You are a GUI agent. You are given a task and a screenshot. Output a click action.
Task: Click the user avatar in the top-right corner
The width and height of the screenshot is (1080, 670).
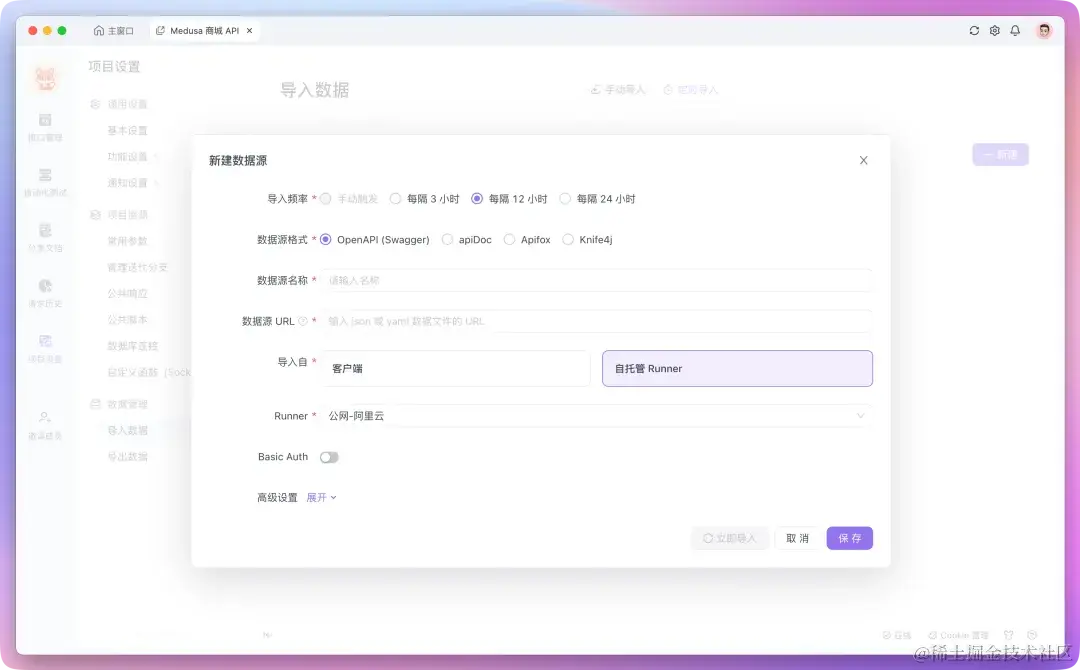[x=1043, y=30]
